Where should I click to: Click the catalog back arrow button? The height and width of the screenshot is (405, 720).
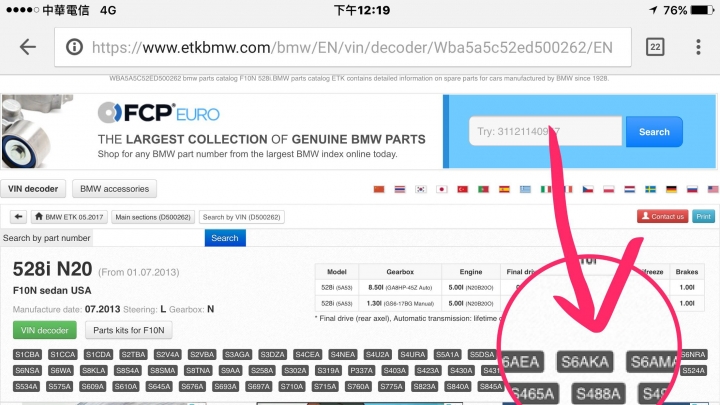pyautogui.click(x=18, y=217)
